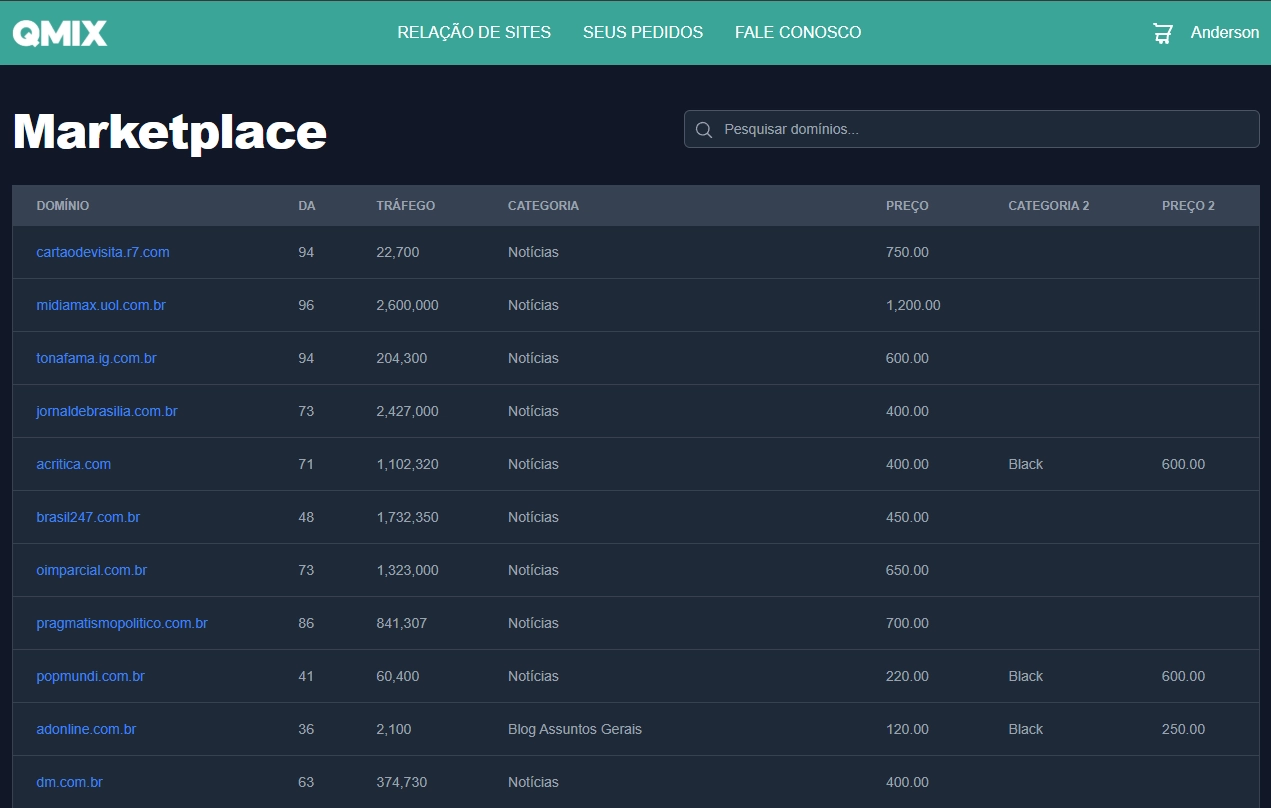Click the DA column header
Image resolution: width=1271 pixels, height=808 pixels.
pos(307,206)
